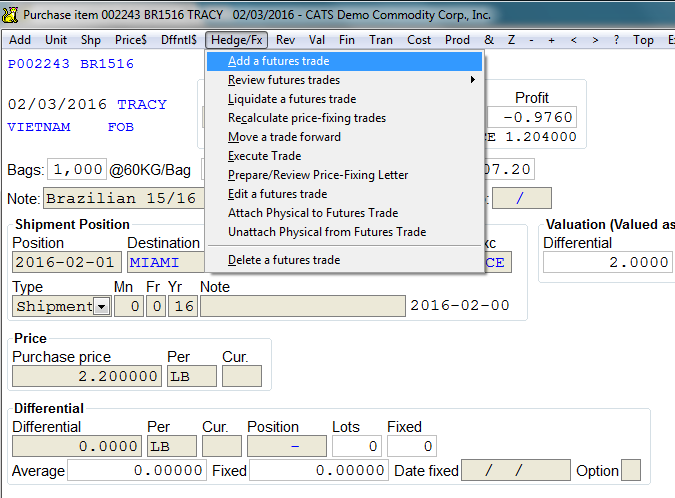Click the Destination field MIAMI

pos(166,262)
